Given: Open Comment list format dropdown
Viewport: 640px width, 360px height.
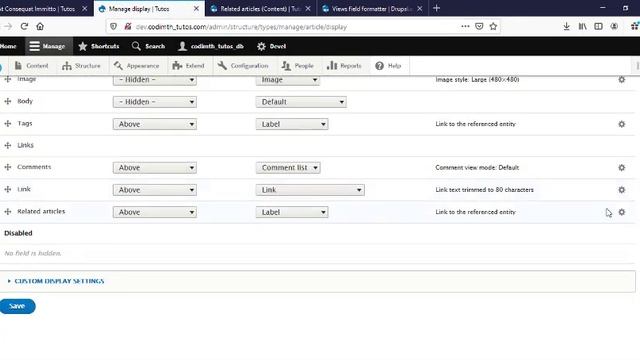Looking at the screenshot, I should [288, 168].
